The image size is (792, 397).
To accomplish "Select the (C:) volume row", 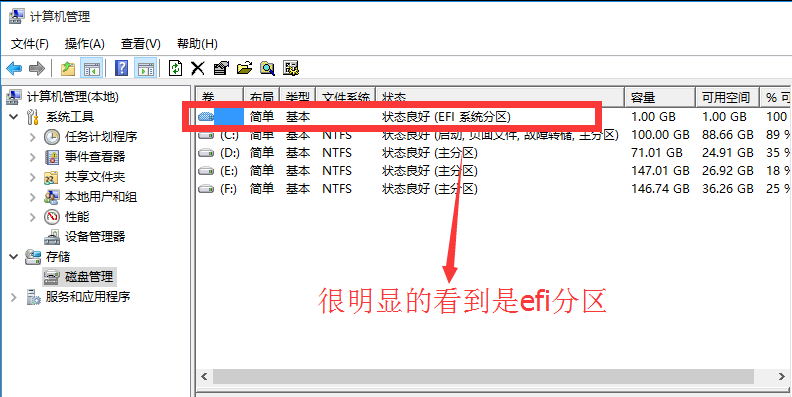I will coord(494,135).
